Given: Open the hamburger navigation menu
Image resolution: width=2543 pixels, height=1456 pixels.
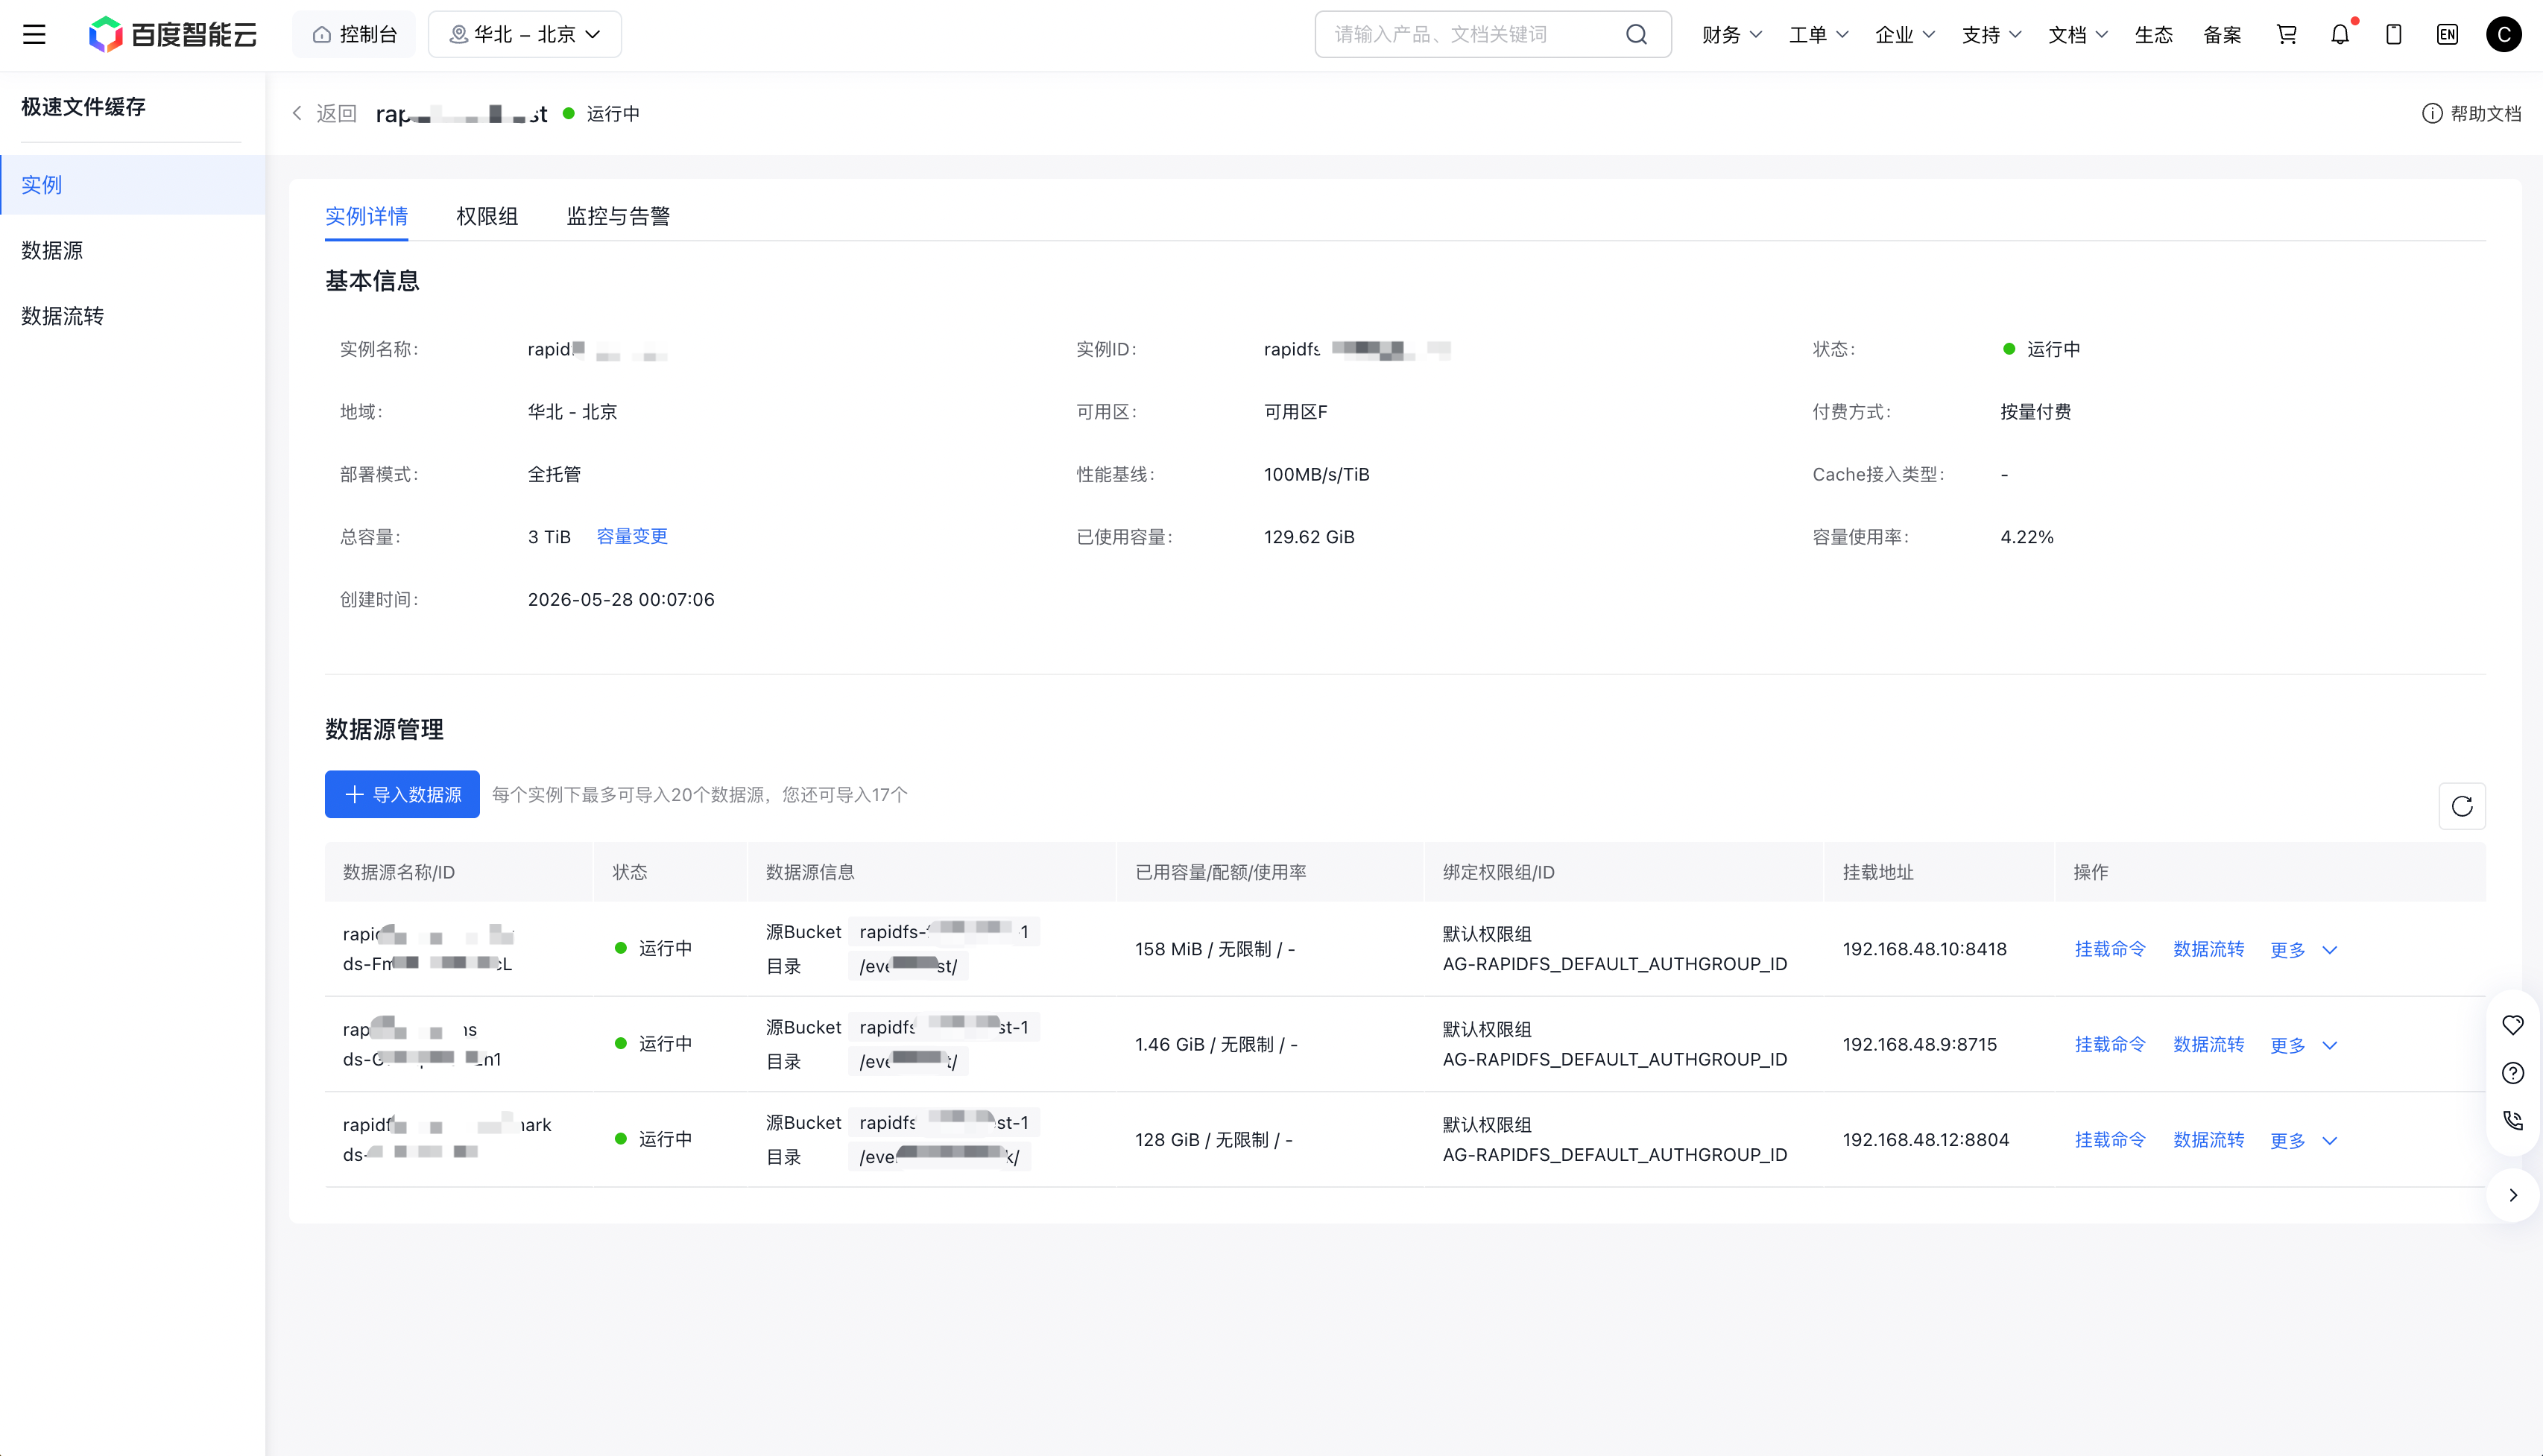Looking at the screenshot, I should tap(35, 35).
